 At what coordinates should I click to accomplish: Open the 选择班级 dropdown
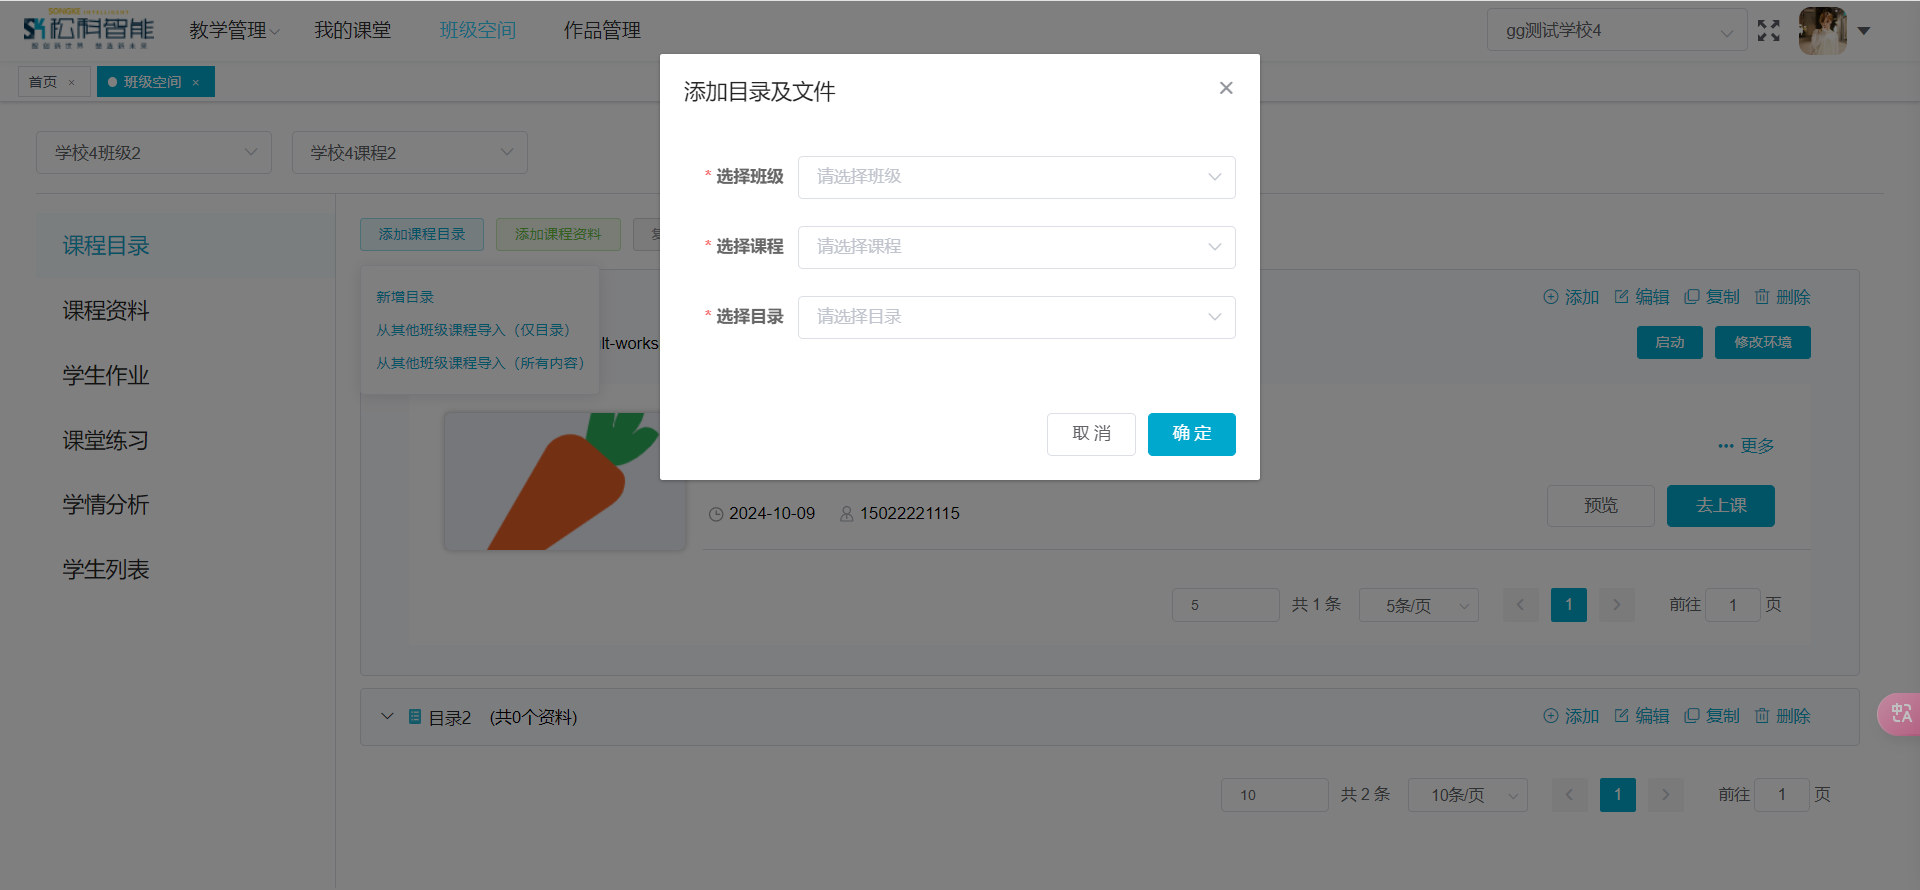1016,177
